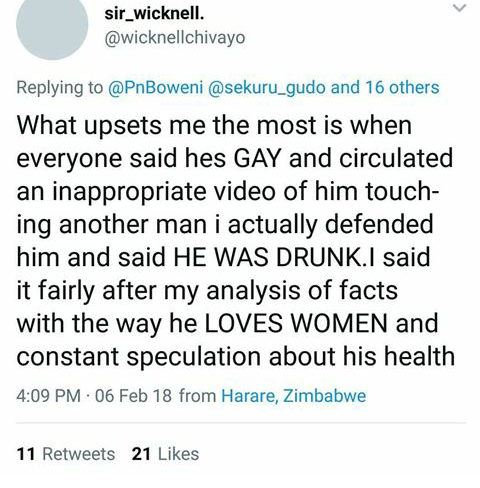Show the "and 16 others" recipients
Image resolution: width=480 pixels, height=488 pixels.
pyautogui.click(x=385, y=88)
